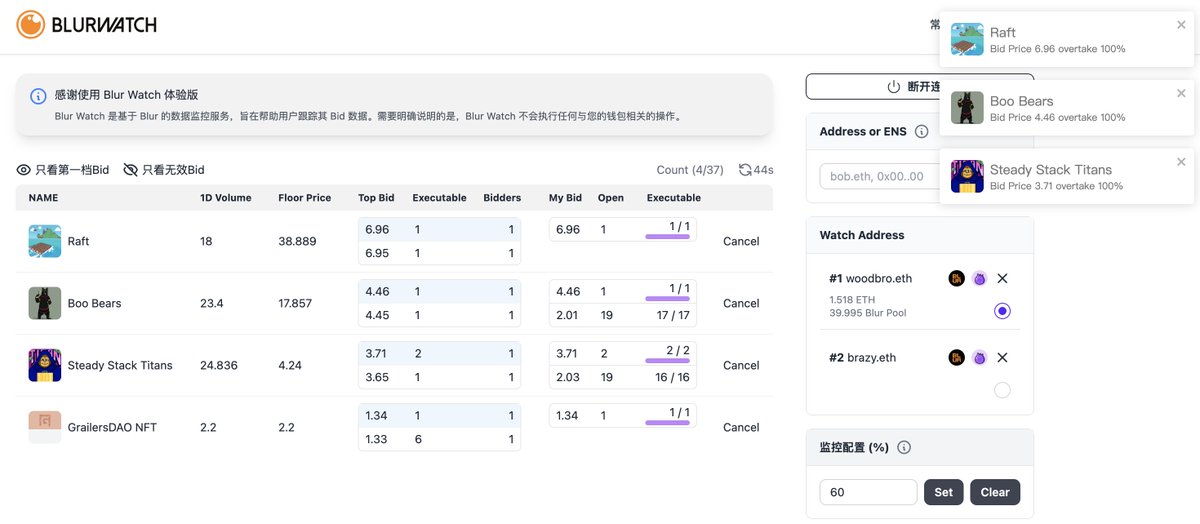Remove woodbro.eth from watch addresses
The image size is (1200, 524).
tap(1003, 279)
